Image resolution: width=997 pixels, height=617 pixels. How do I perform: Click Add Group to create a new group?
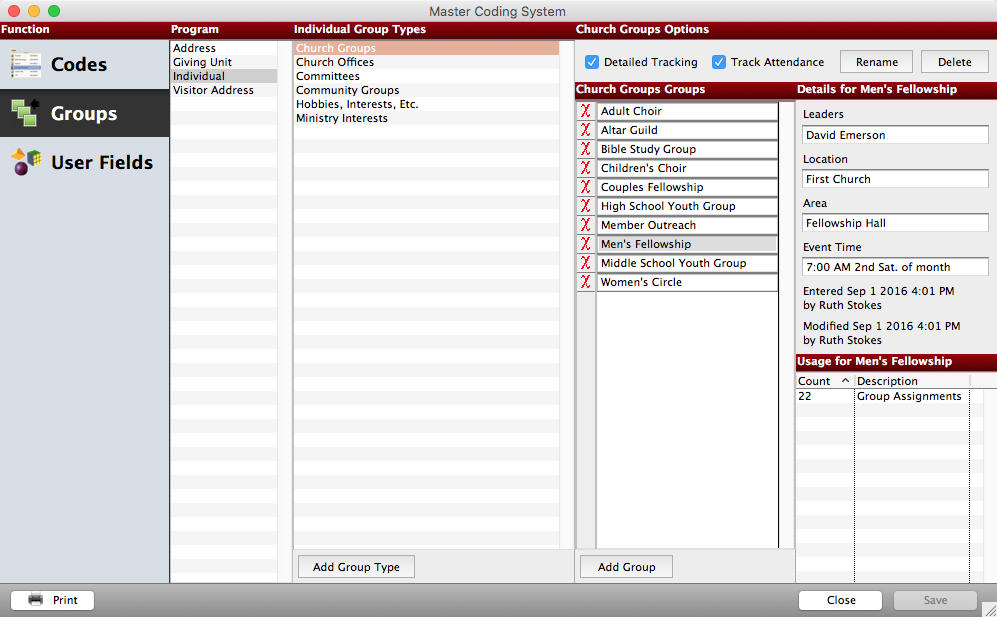(626, 566)
